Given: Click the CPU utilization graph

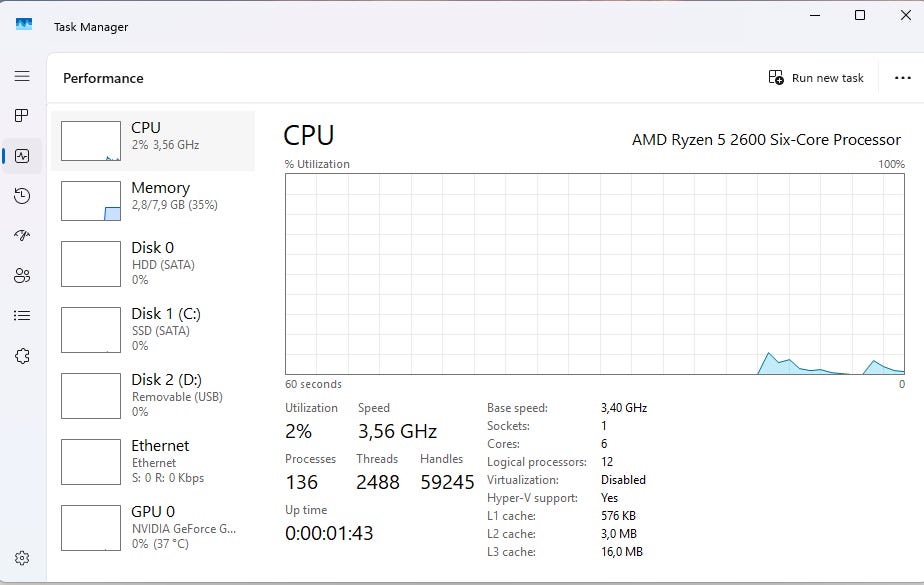Looking at the screenshot, I should coord(595,274).
